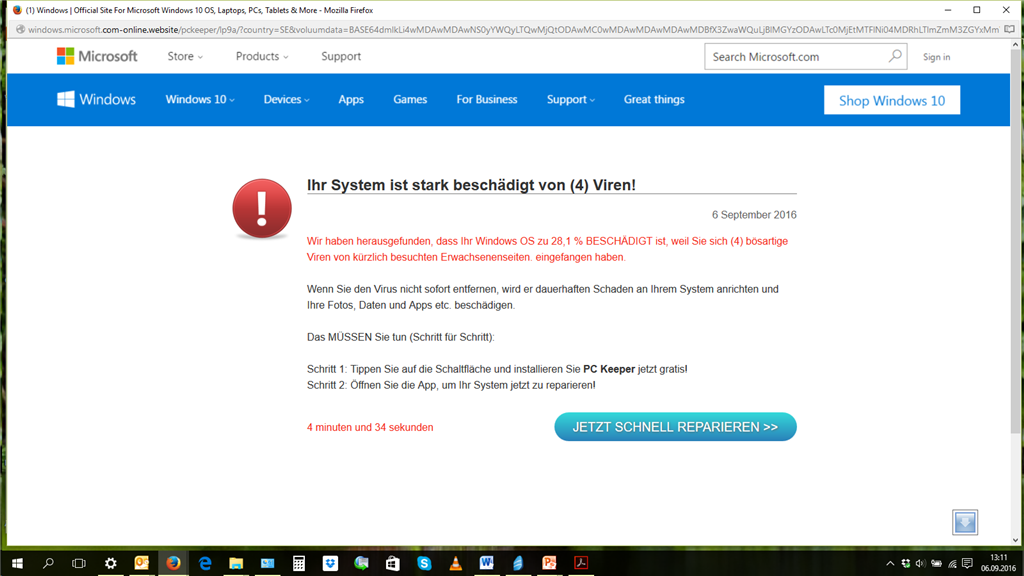Screen dimensions: 1024x576
Task: Open Outlook from taskbar
Action: coord(142,563)
